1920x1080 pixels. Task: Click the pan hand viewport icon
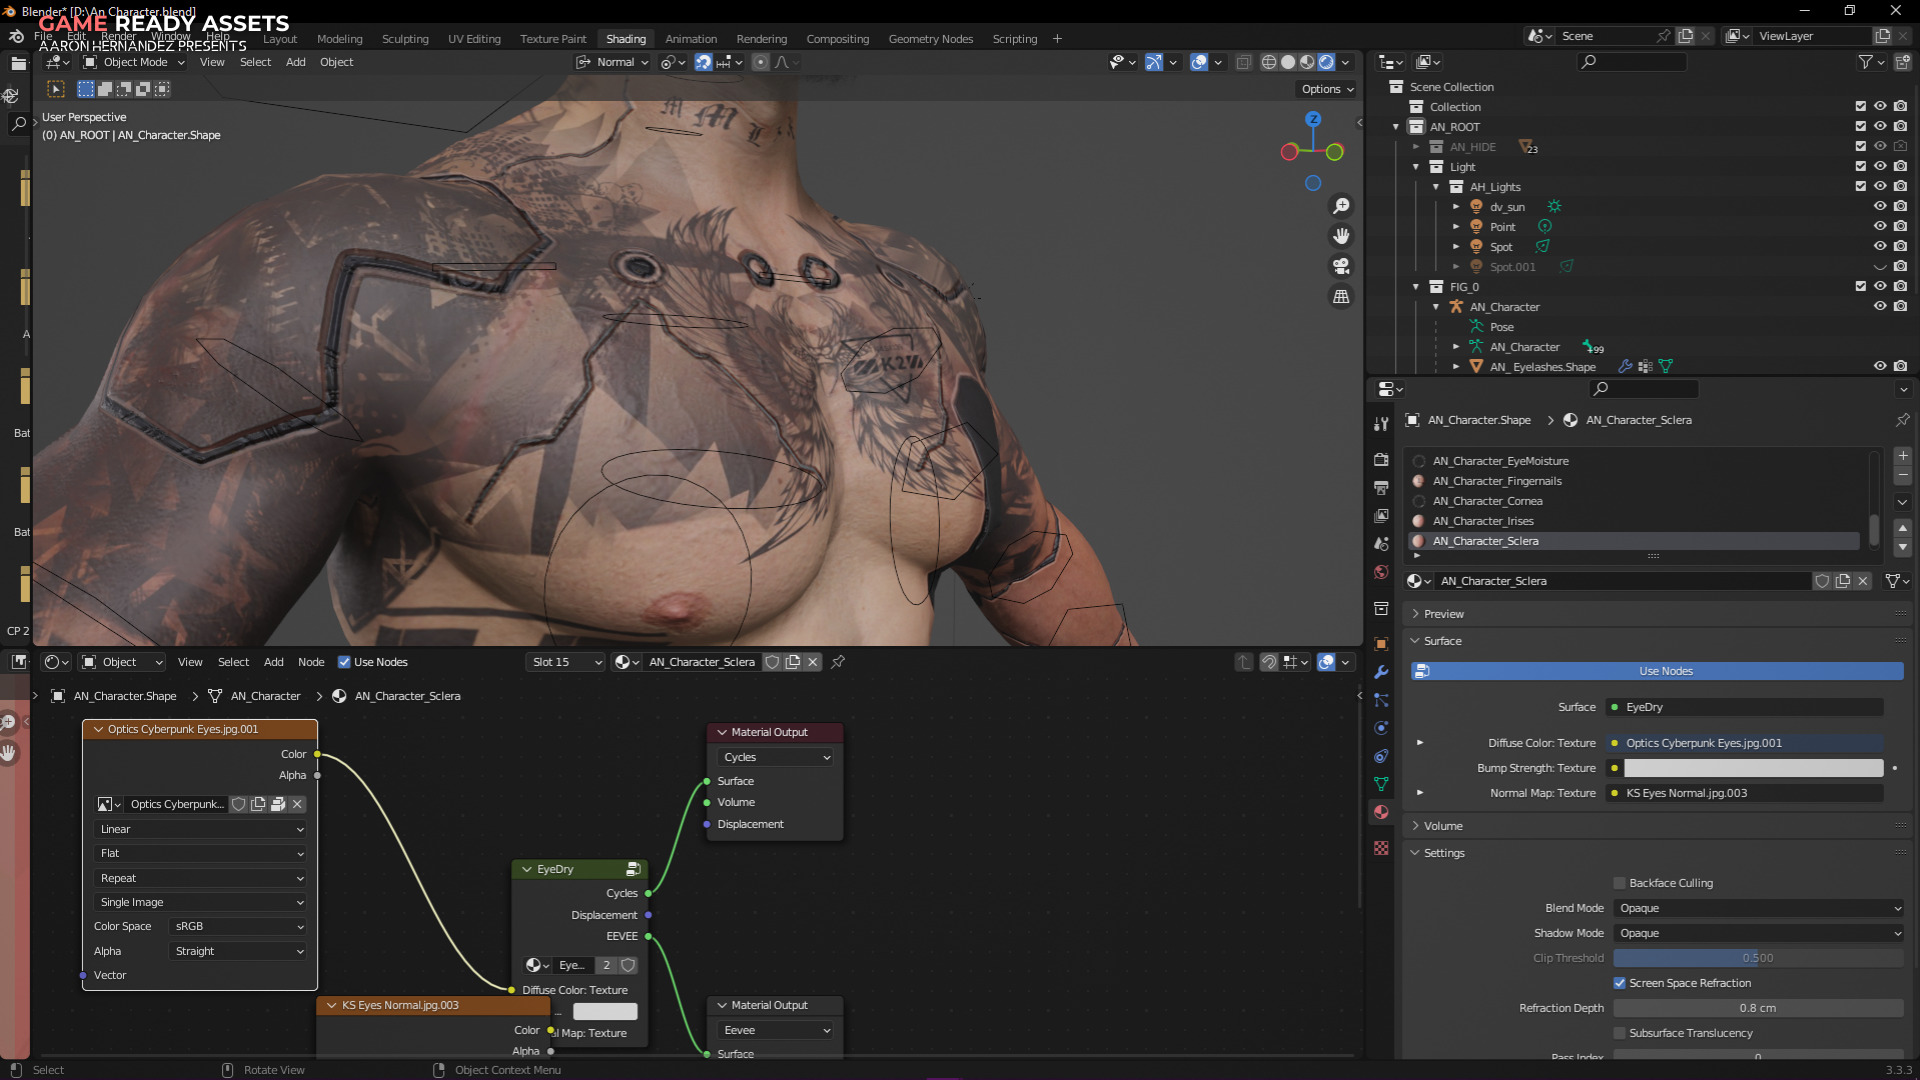coord(1341,236)
